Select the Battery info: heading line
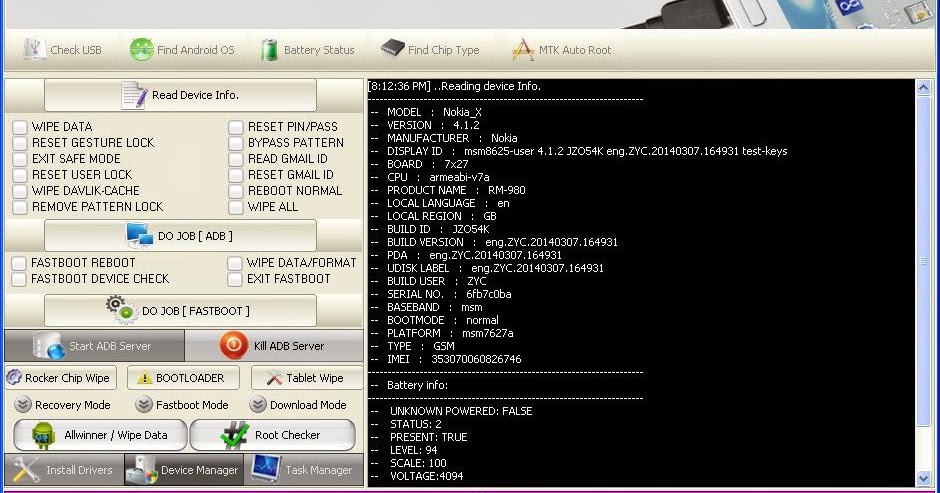This screenshot has width=940, height=493. pos(409,385)
